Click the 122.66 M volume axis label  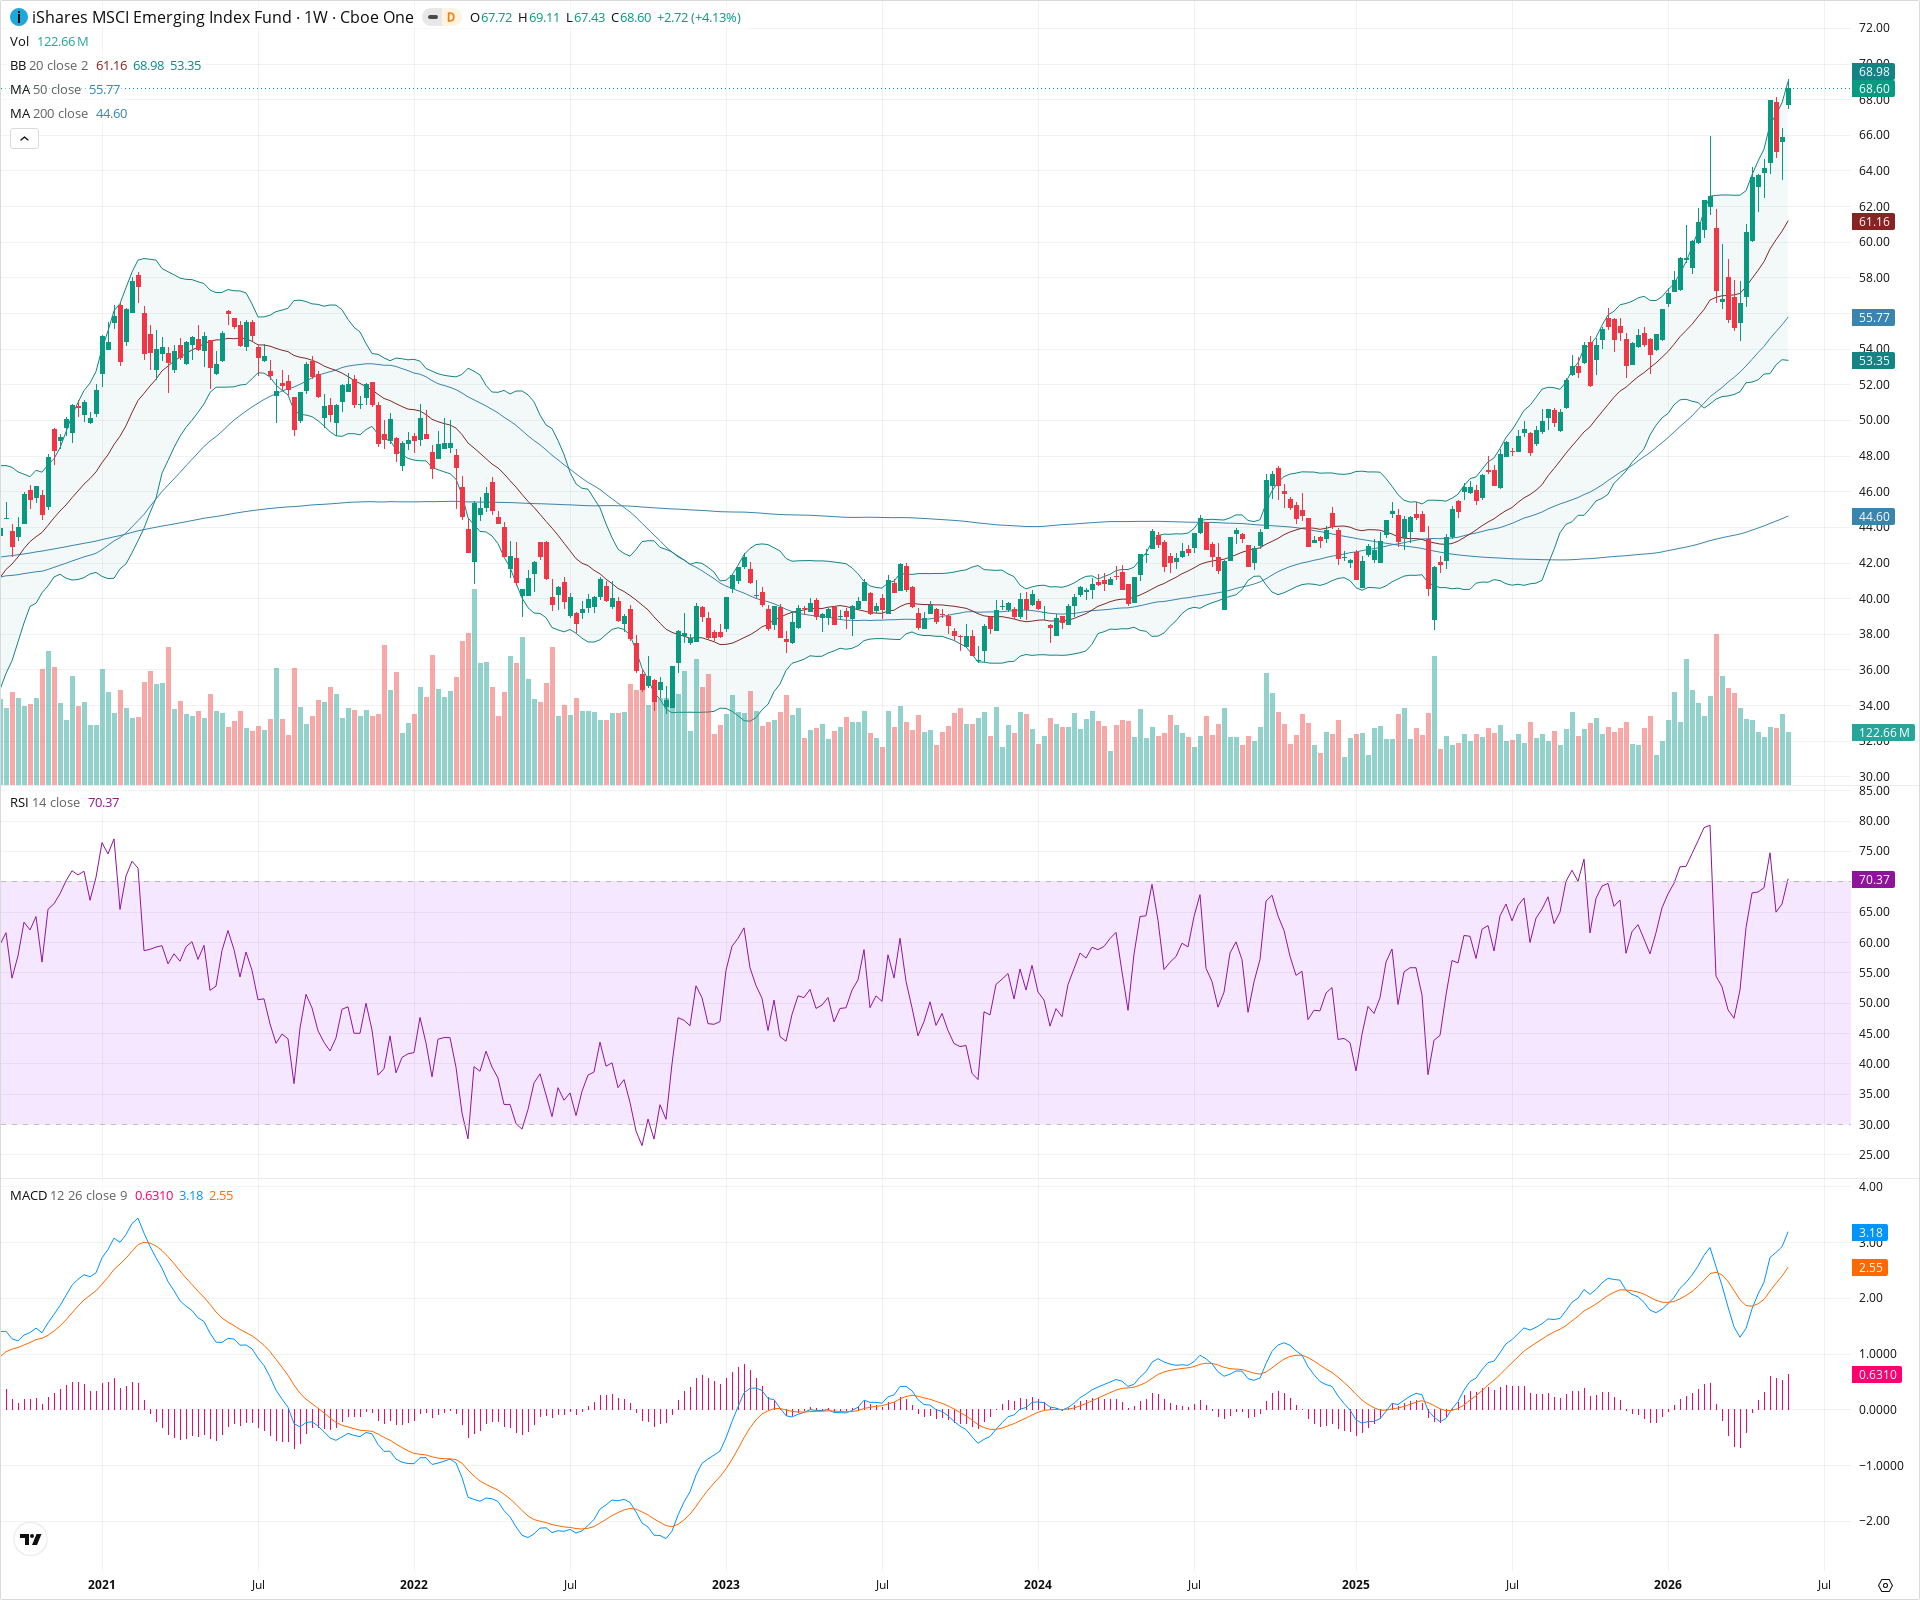tap(1883, 733)
